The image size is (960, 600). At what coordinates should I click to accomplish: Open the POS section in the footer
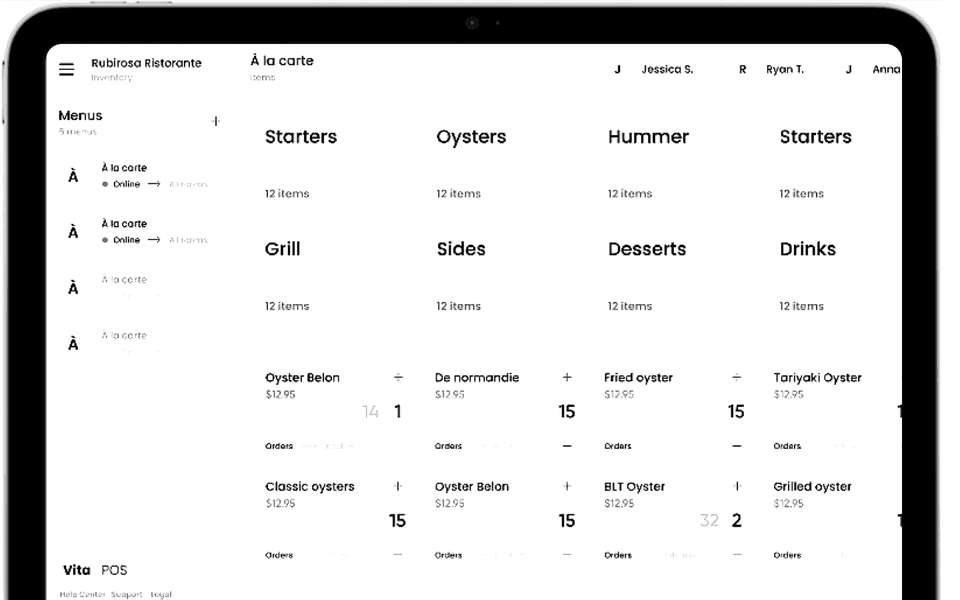(x=114, y=570)
